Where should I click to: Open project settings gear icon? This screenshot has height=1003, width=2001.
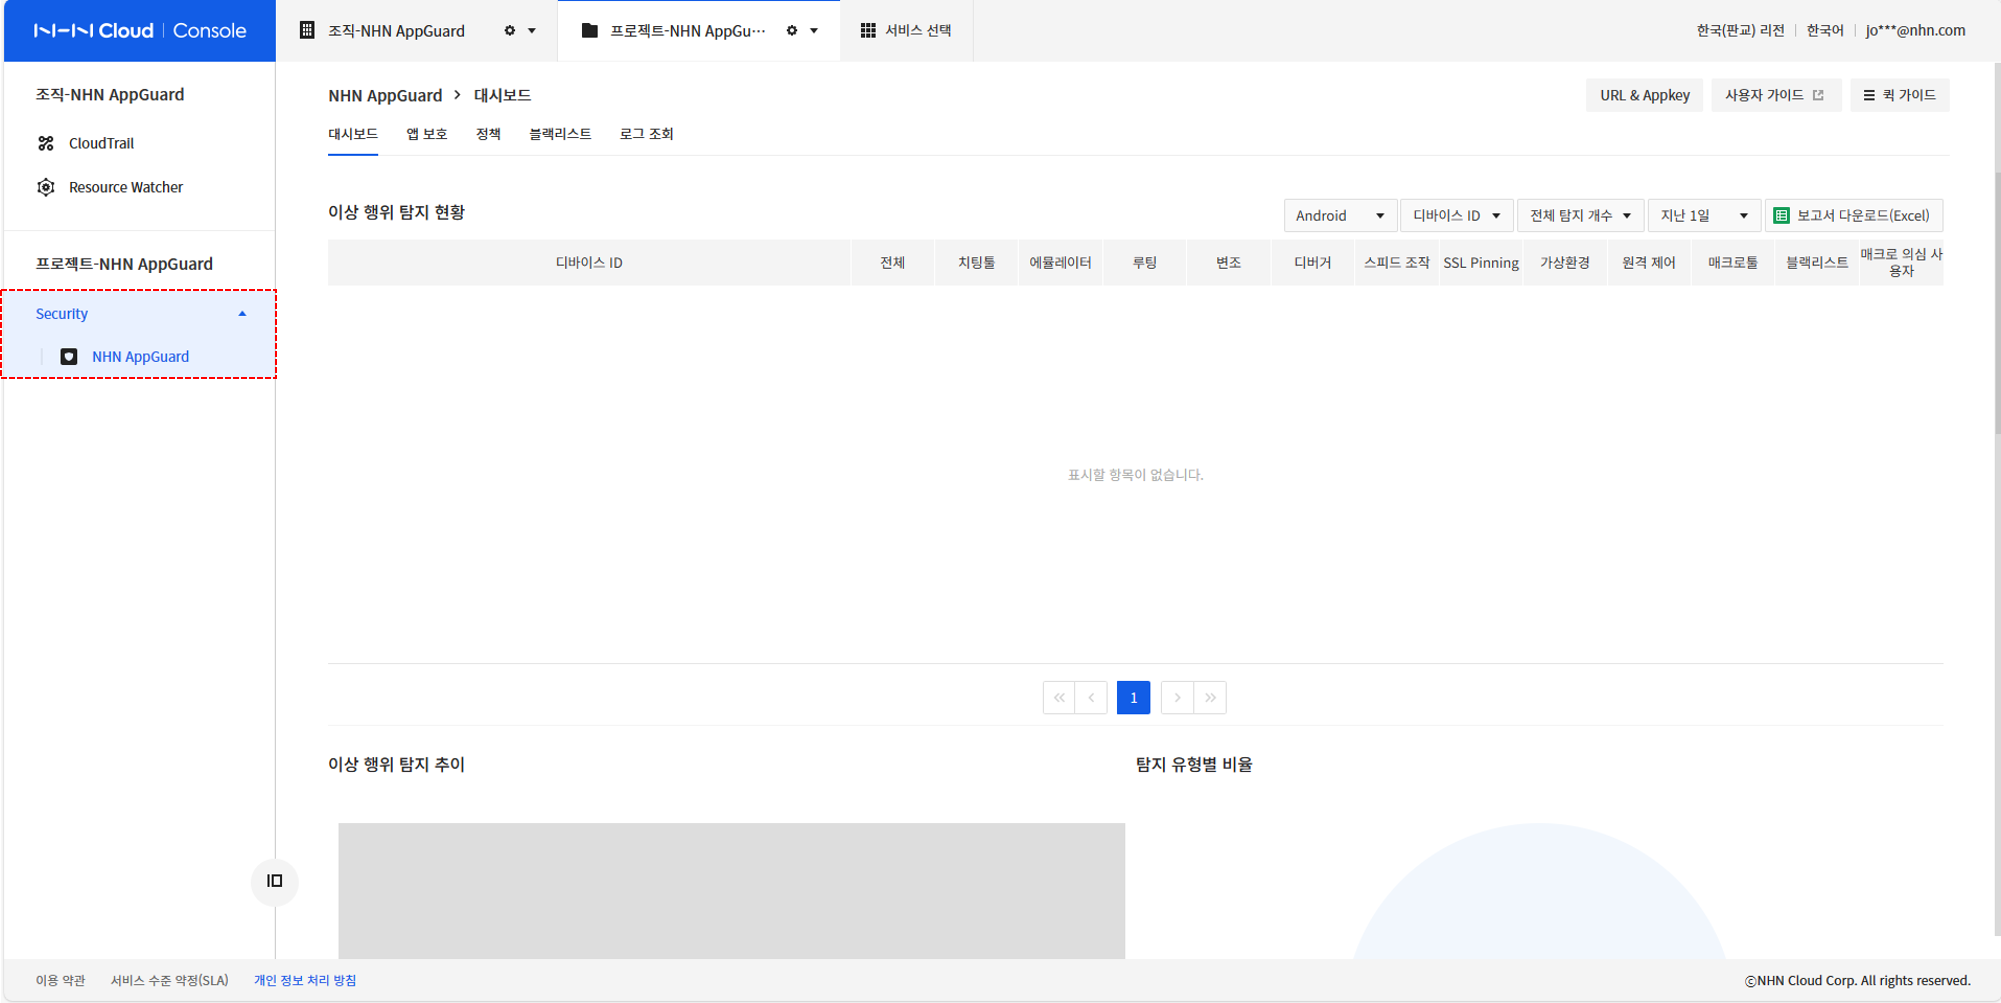[792, 30]
